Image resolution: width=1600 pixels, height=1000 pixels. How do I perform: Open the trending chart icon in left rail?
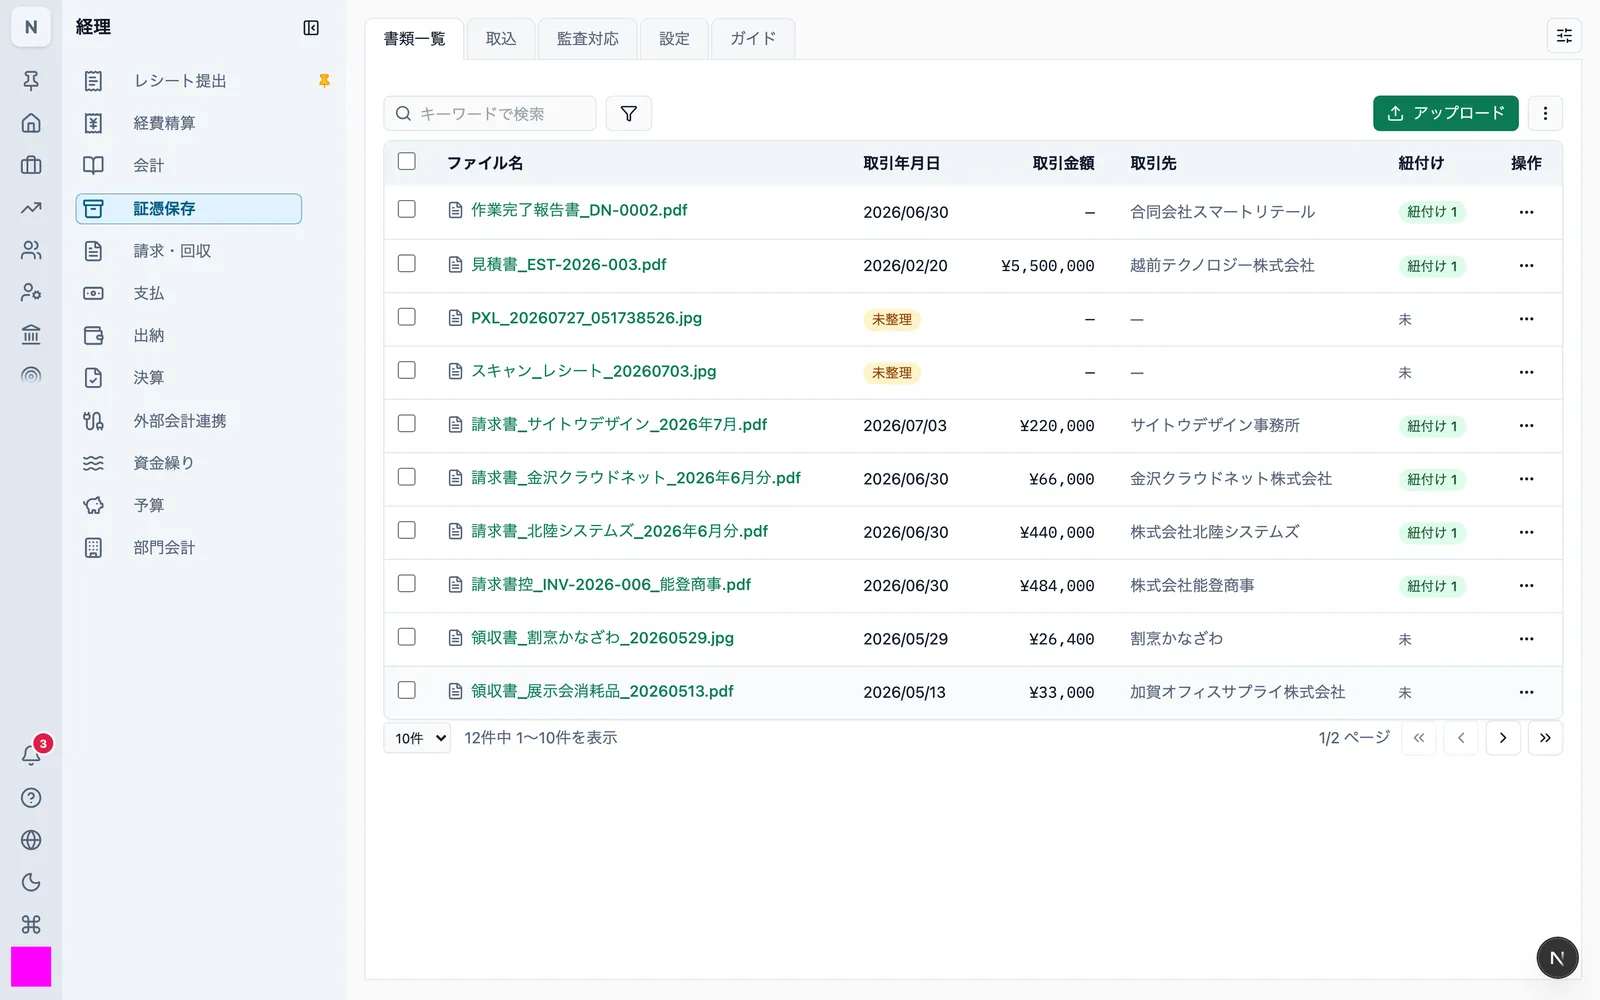31,208
